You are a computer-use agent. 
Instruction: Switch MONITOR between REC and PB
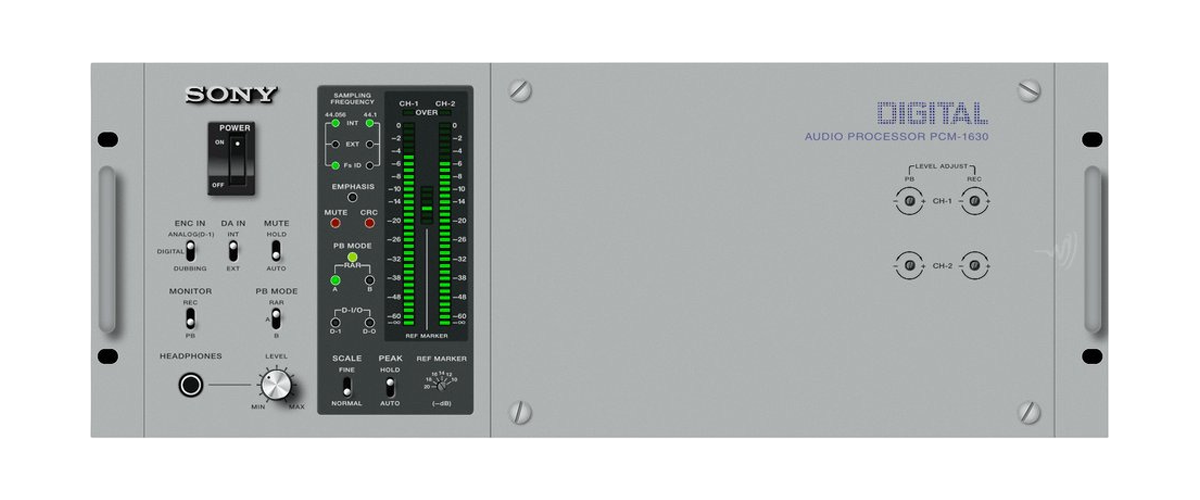coord(190,320)
